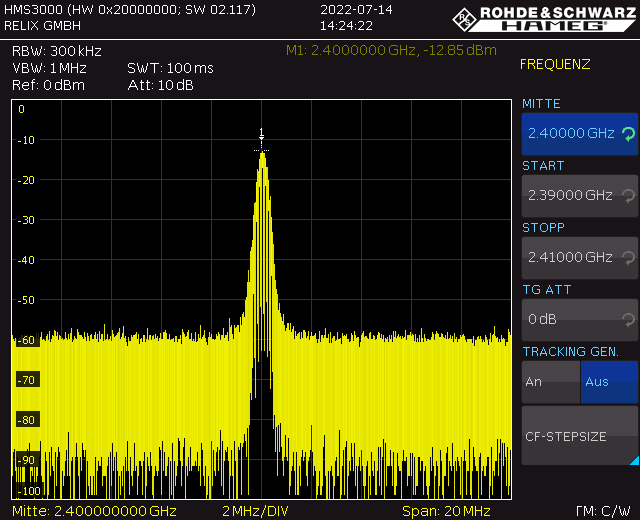Click the rotary knob icon in TG ATT
640x520 pixels.
point(629,320)
